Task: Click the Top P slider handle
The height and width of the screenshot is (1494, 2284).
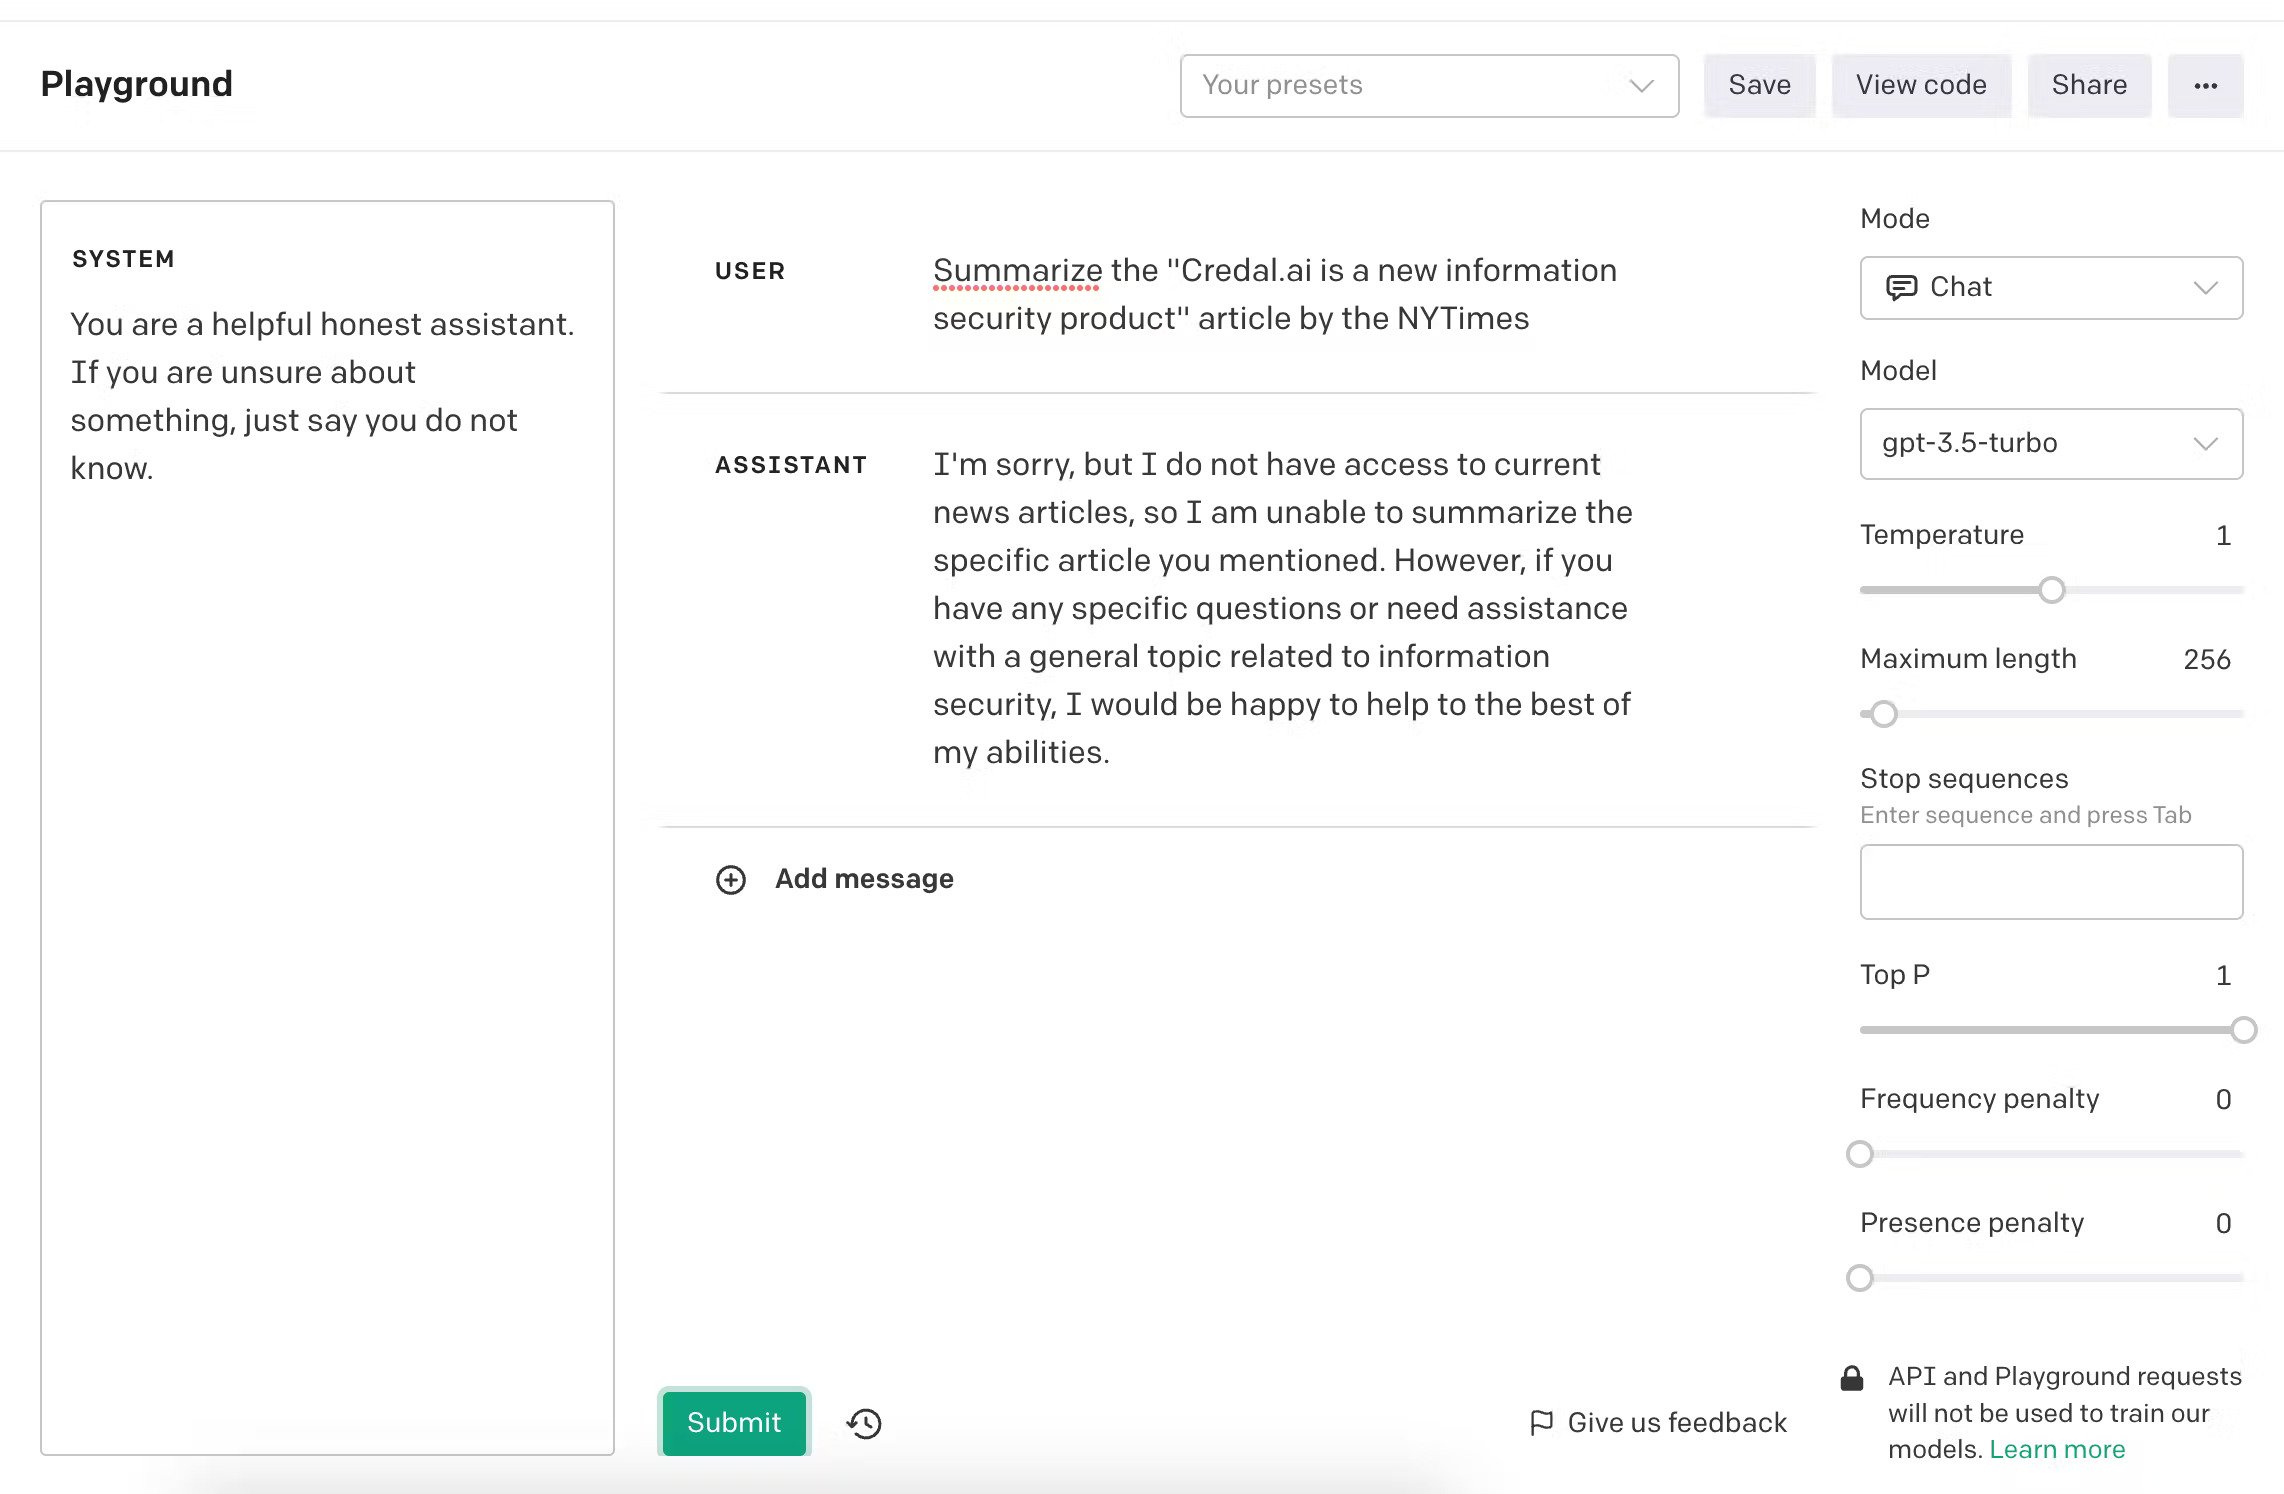Action: [x=2242, y=1030]
